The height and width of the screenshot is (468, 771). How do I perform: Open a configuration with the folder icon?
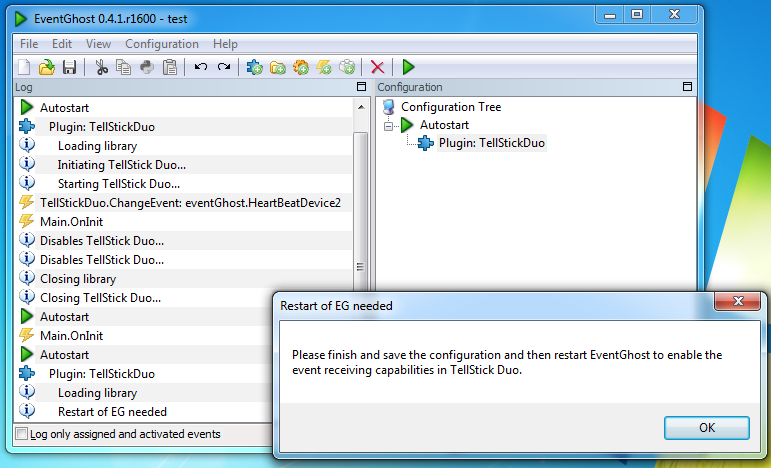[47, 67]
